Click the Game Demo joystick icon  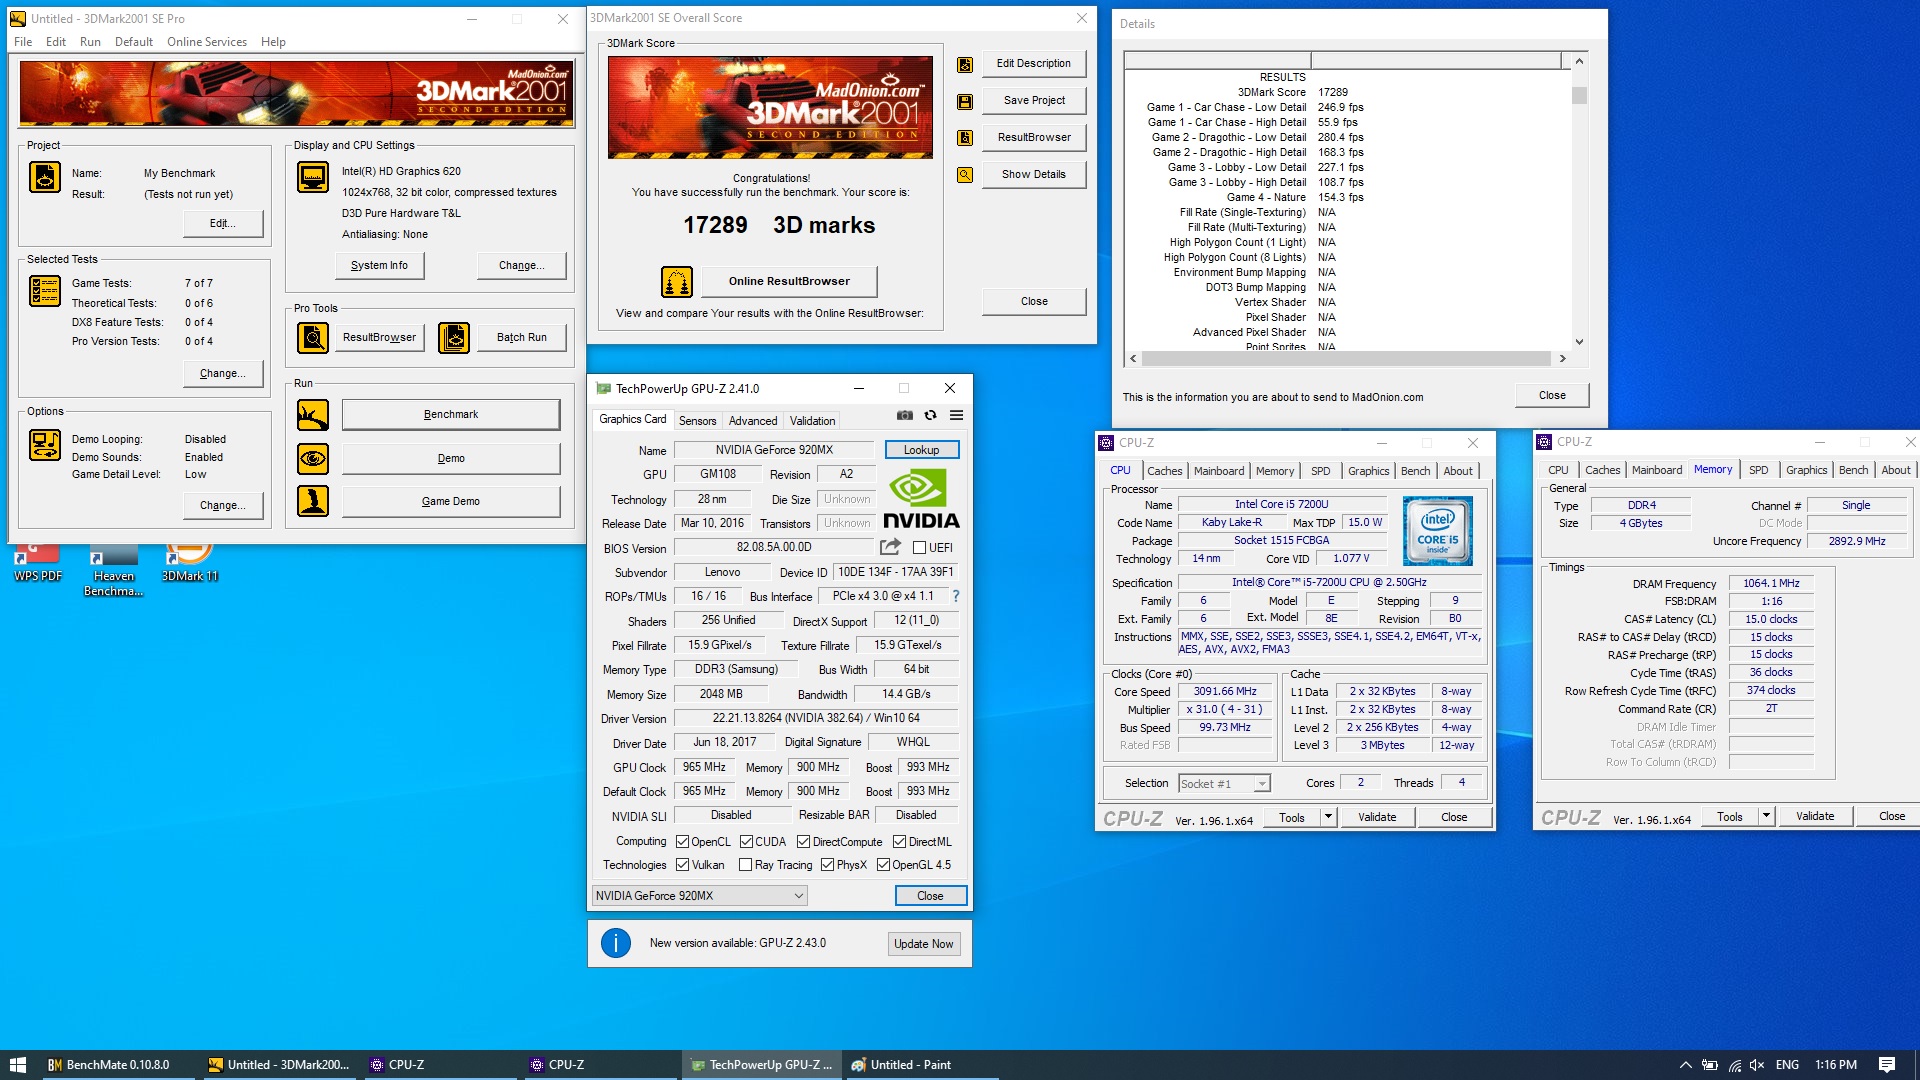313,501
